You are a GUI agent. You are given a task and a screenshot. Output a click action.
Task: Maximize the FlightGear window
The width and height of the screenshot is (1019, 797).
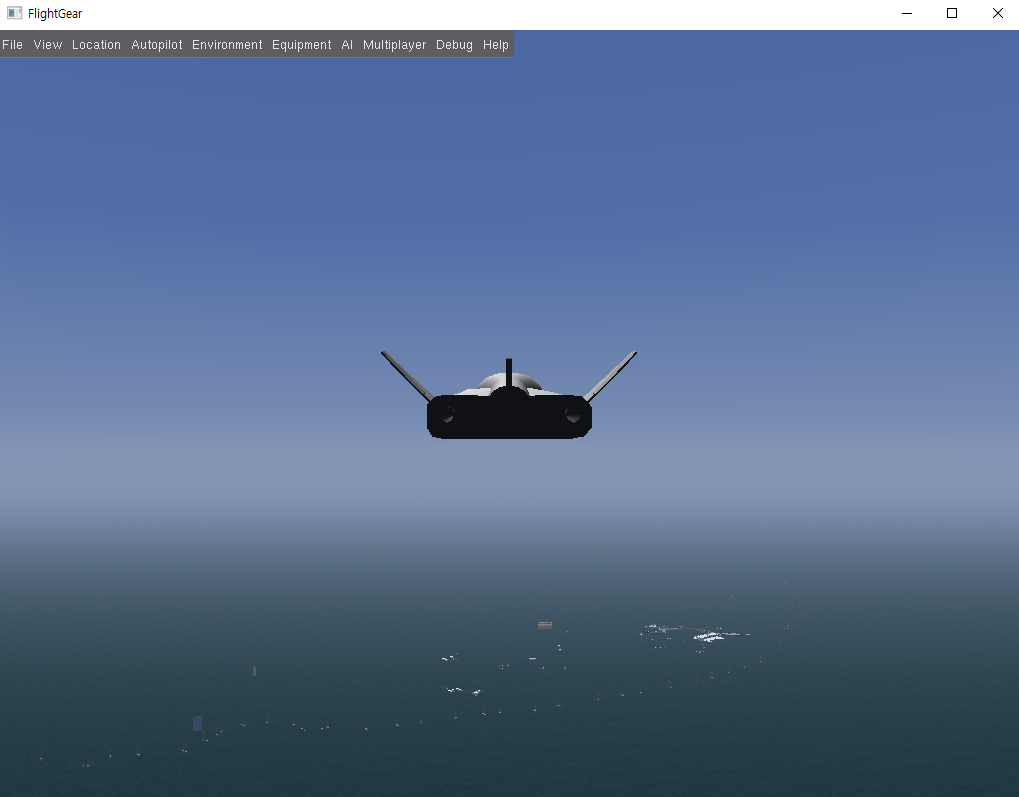coord(952,13)
